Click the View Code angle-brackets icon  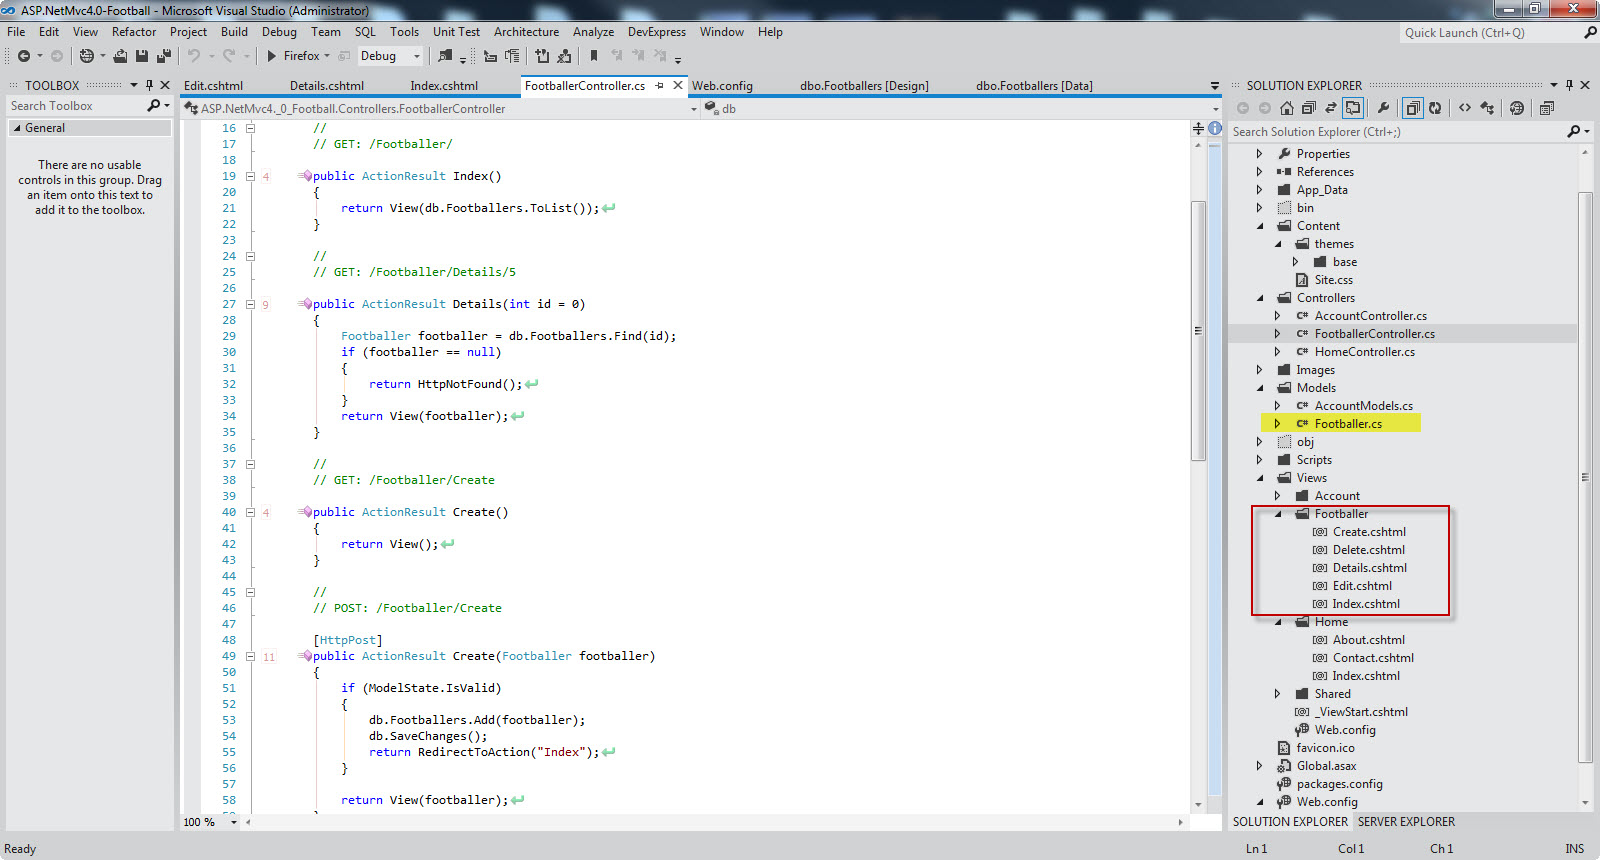point(1465,108)
